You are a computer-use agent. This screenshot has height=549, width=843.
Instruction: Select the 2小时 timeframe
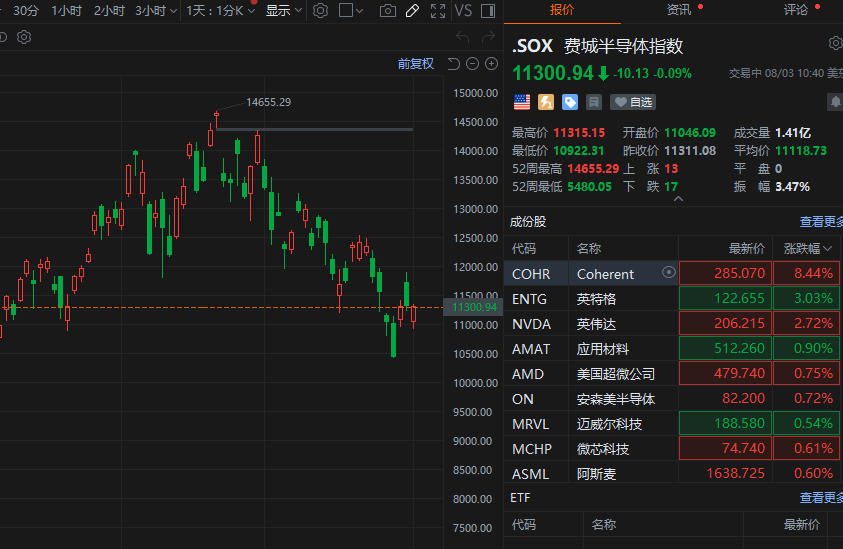pyautogui.click(x=109, y=10)
